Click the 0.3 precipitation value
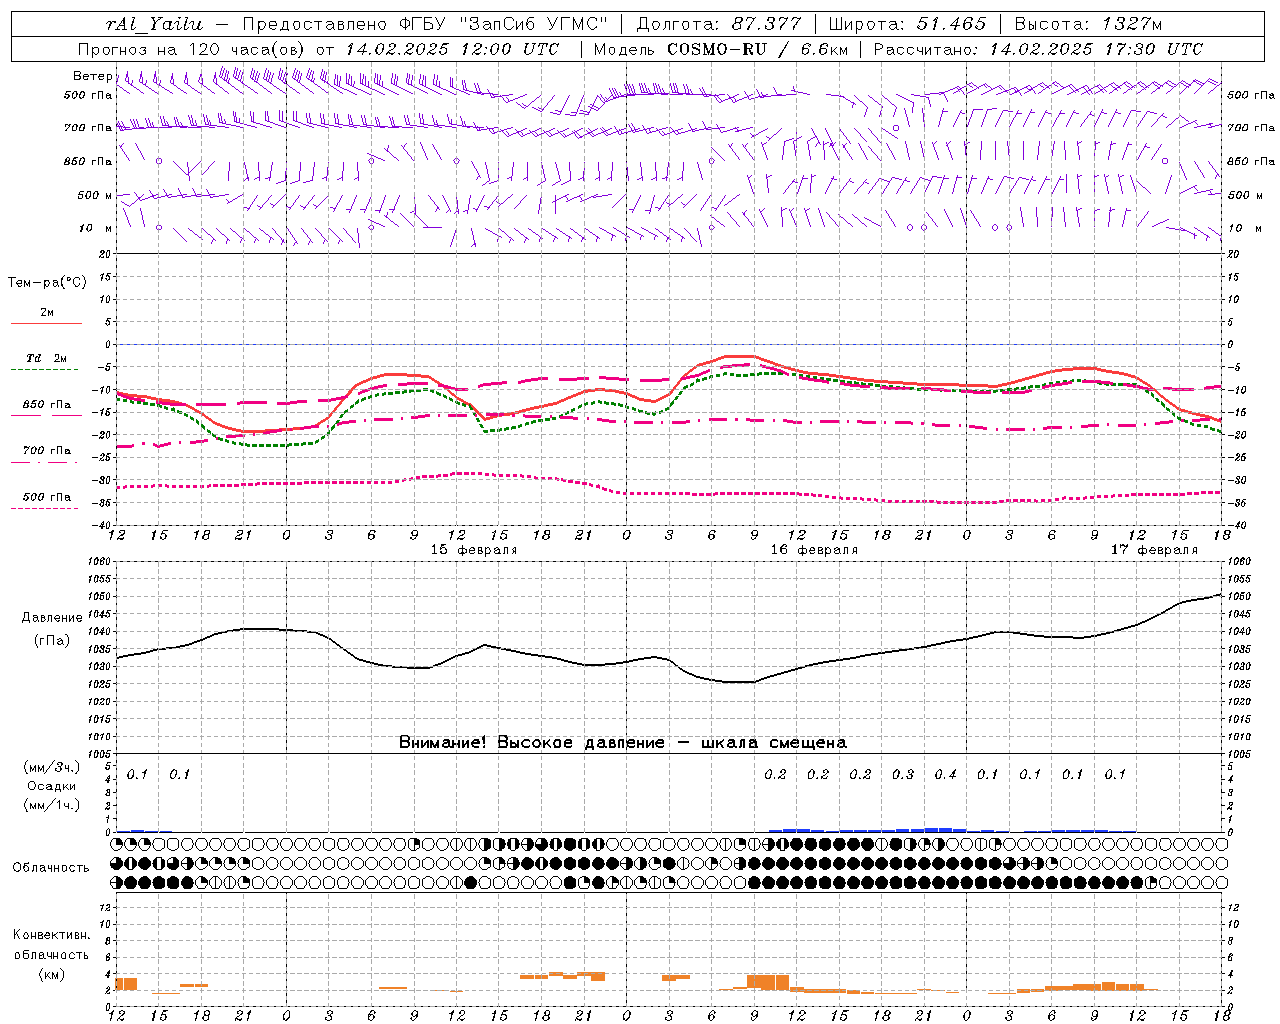The width and height of the screenshot is (1280, 1024). [x=903, y=774]
